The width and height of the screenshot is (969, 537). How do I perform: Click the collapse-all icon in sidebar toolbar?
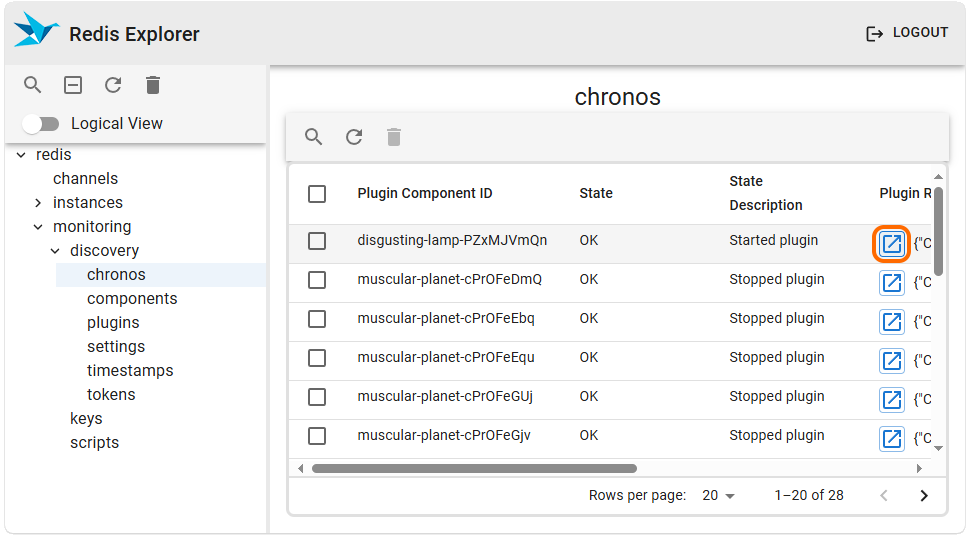(73, 85)
